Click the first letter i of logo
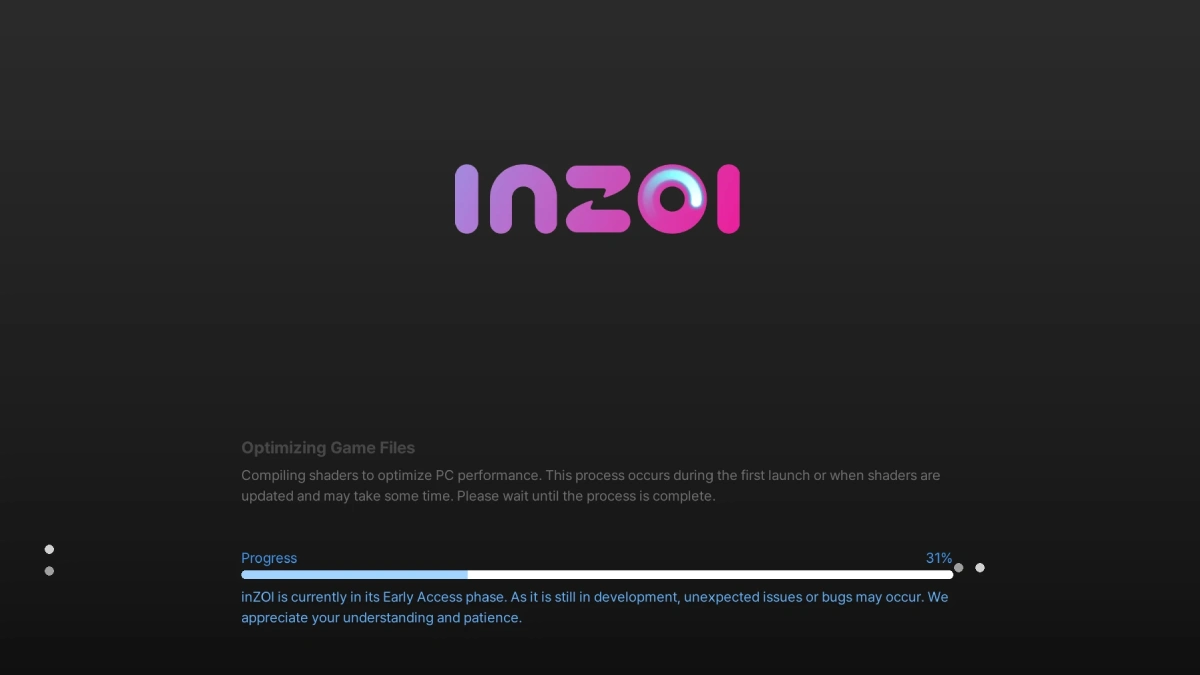This screenshot has width=1200, height=675. 466,199
